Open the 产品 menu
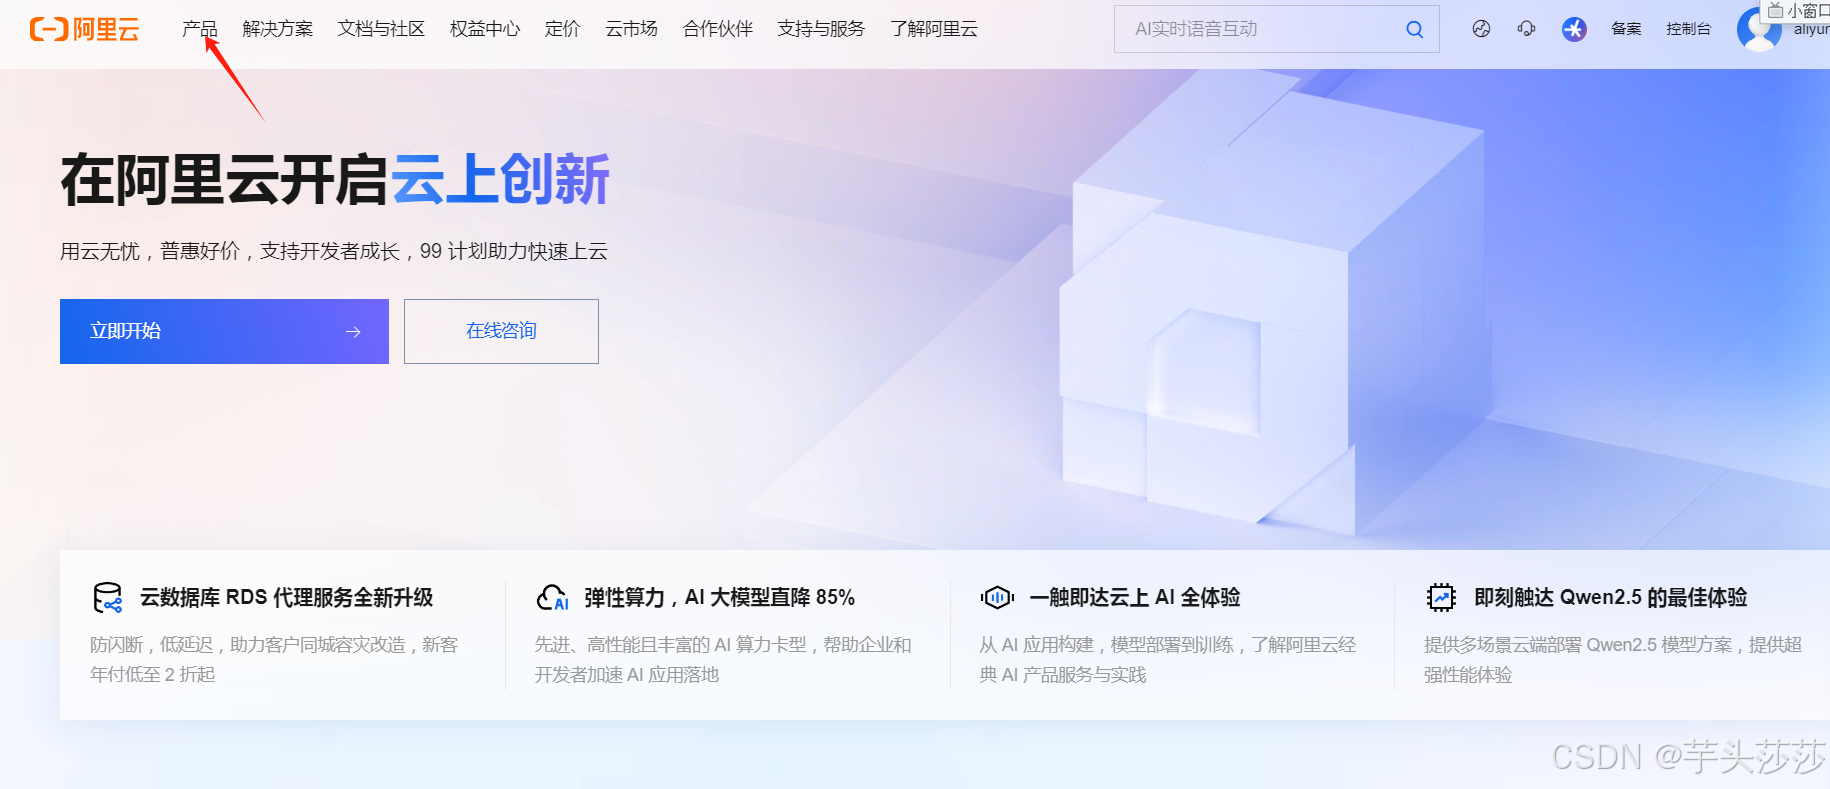1830x789 pixels. [199, 29]
